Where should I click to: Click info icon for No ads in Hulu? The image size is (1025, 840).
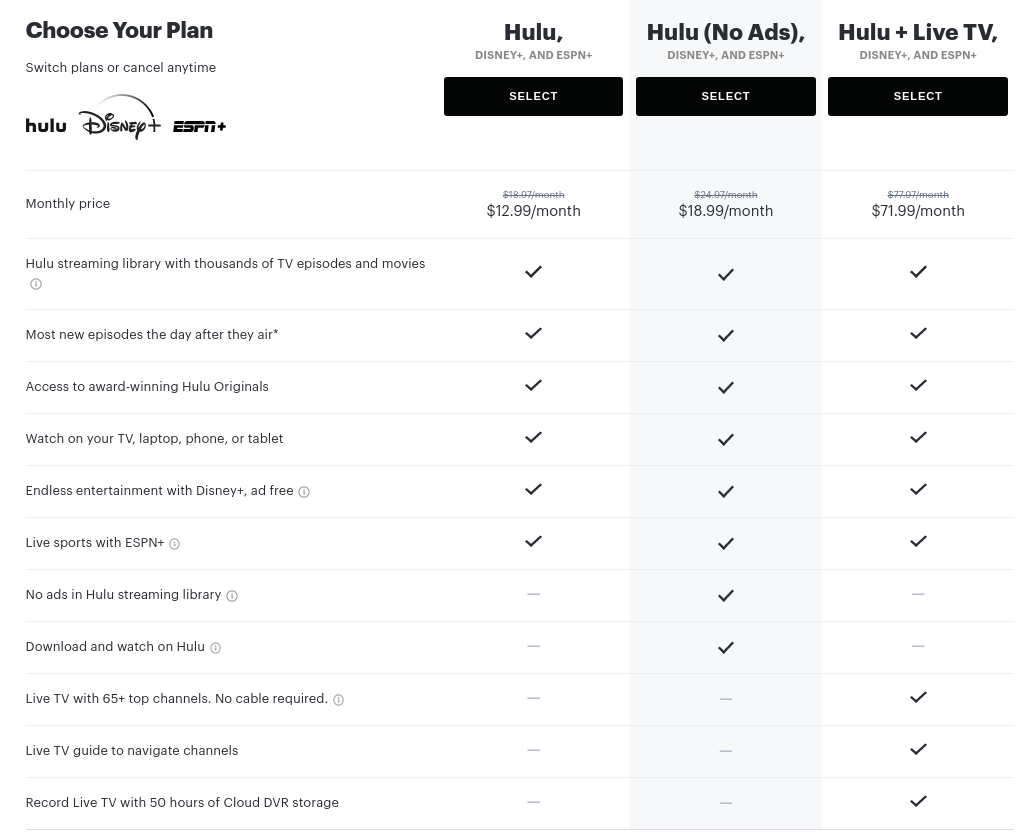(x=232, y=596)
